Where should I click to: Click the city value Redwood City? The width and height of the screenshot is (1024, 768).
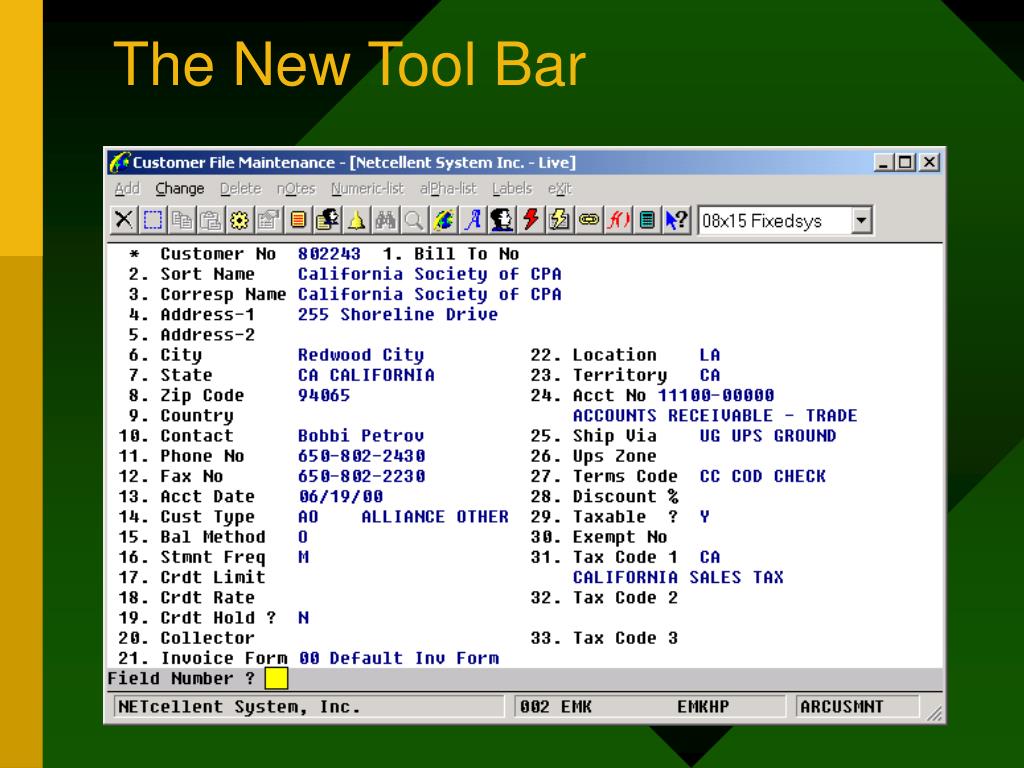tap(360, 355)
